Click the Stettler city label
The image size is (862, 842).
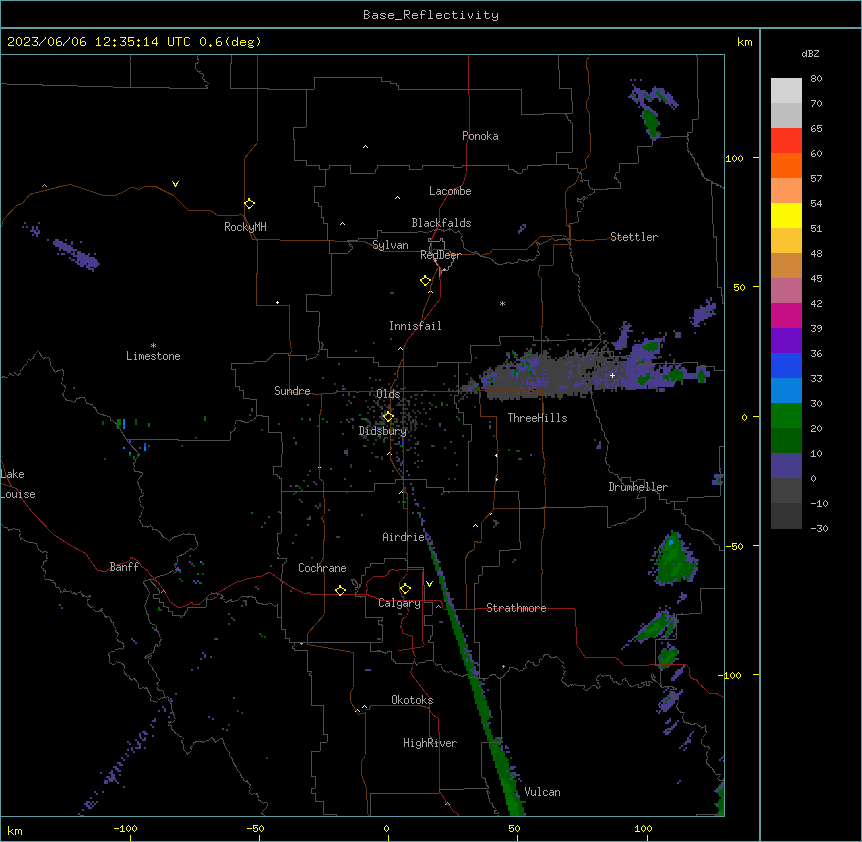pos(633,237)
